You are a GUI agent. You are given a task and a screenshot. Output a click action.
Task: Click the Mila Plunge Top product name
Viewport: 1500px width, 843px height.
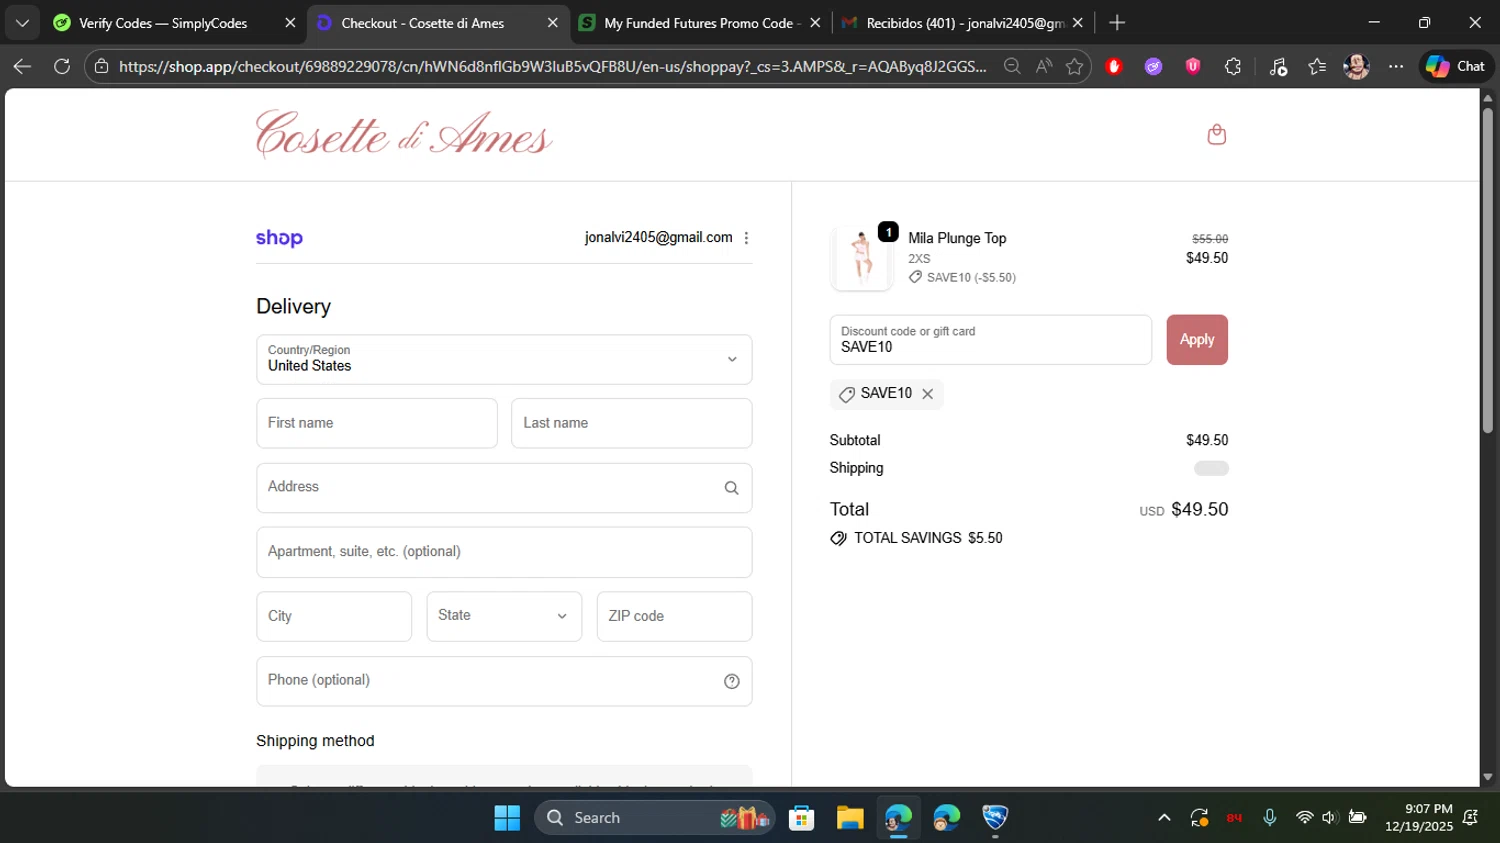(x=957, y=238)
